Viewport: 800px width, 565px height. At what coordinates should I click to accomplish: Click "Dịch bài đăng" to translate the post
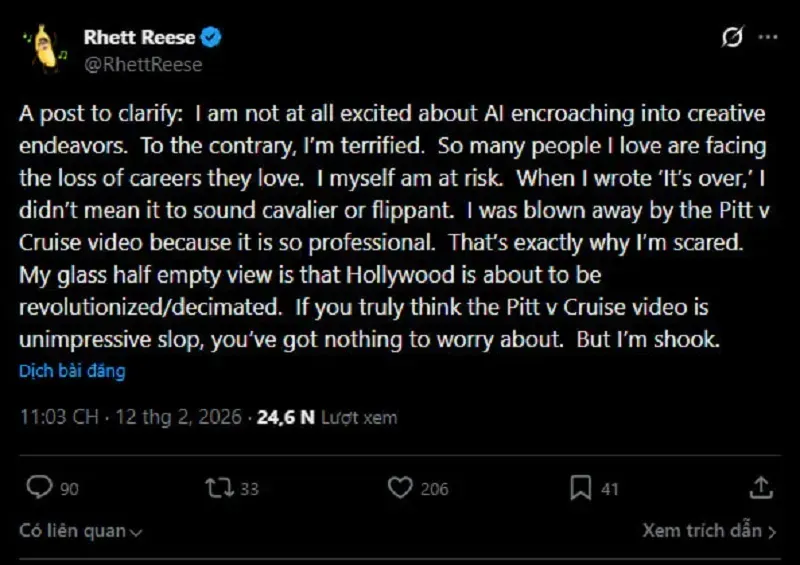click(72, 371)
